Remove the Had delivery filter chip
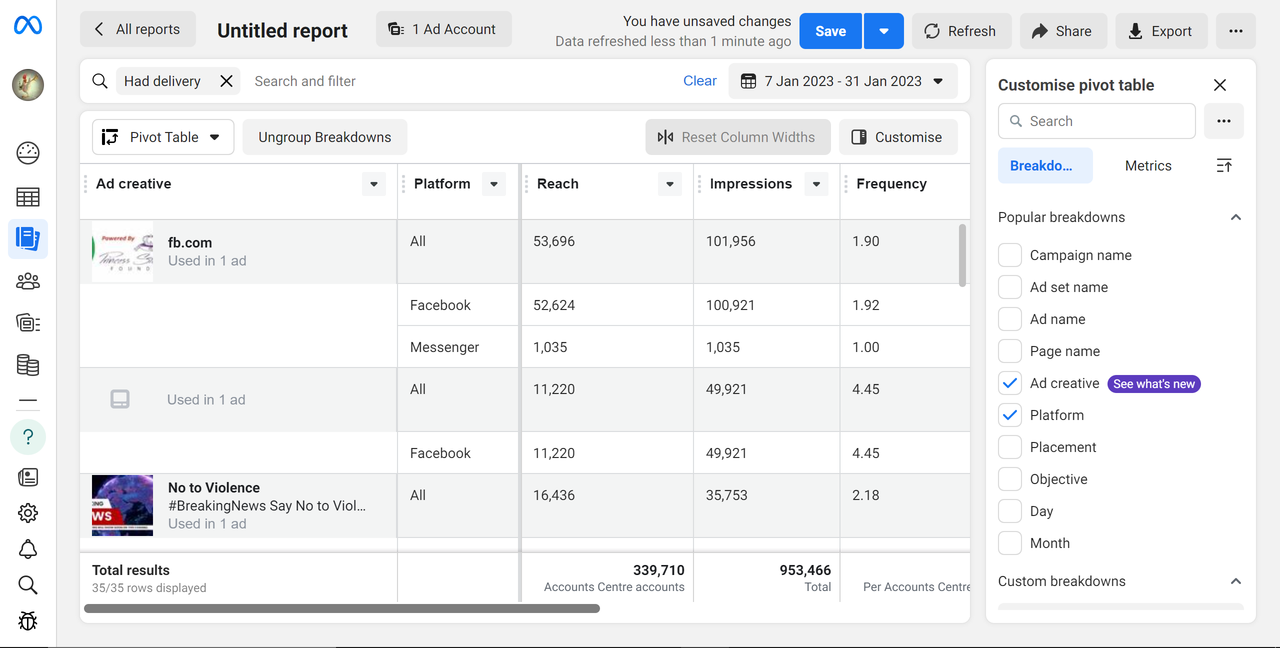This screenshot has height=648, width=1280. (227, 81)
